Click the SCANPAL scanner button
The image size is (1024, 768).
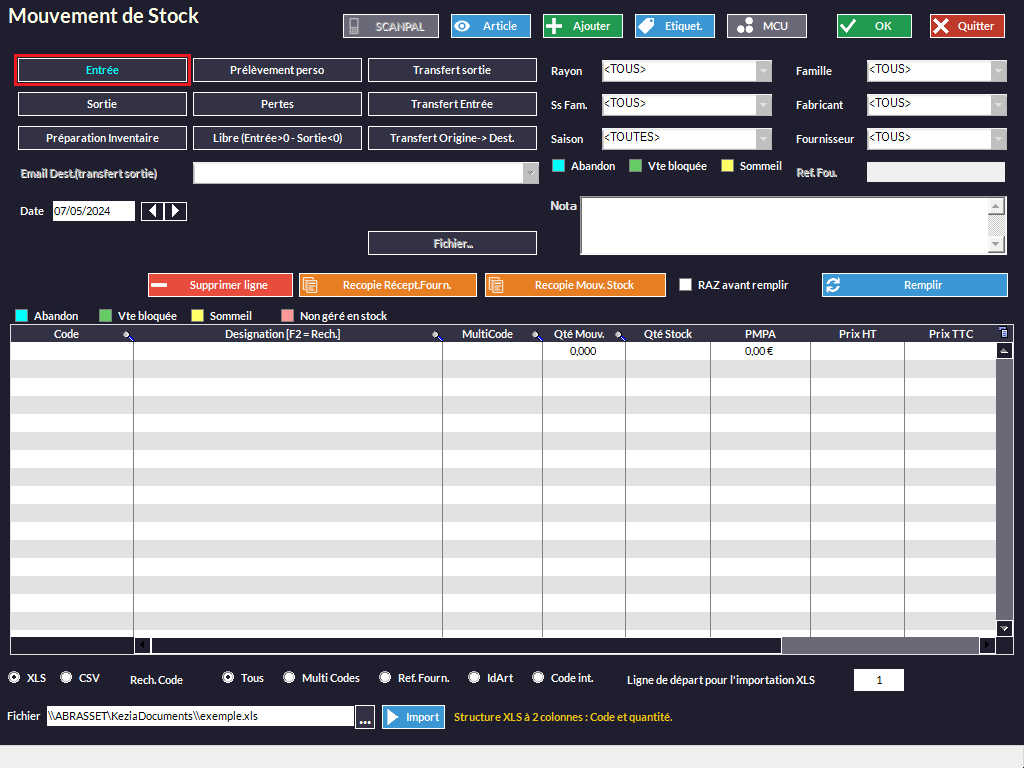[x=390, y=26]
